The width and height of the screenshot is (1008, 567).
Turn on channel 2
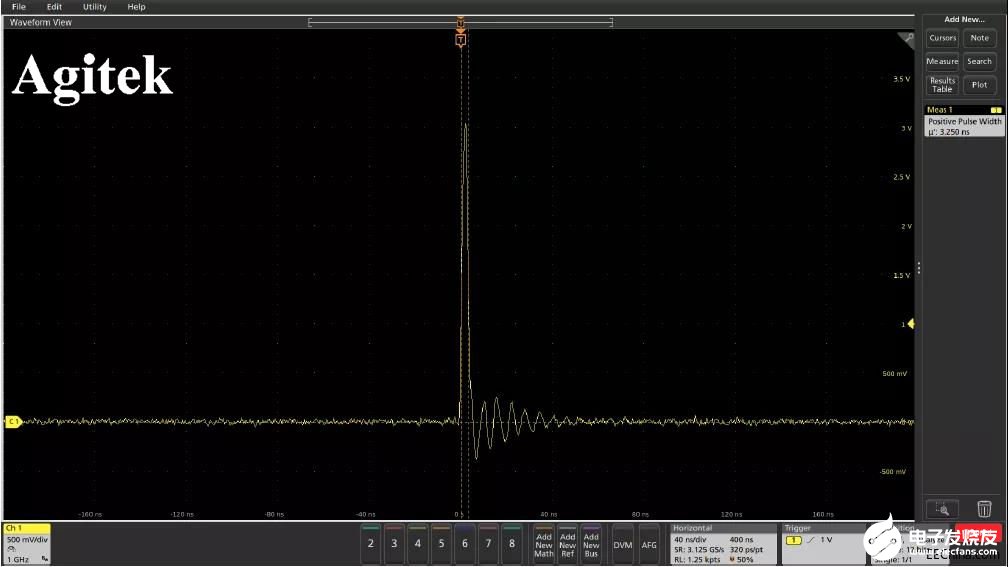click(370, 544)
